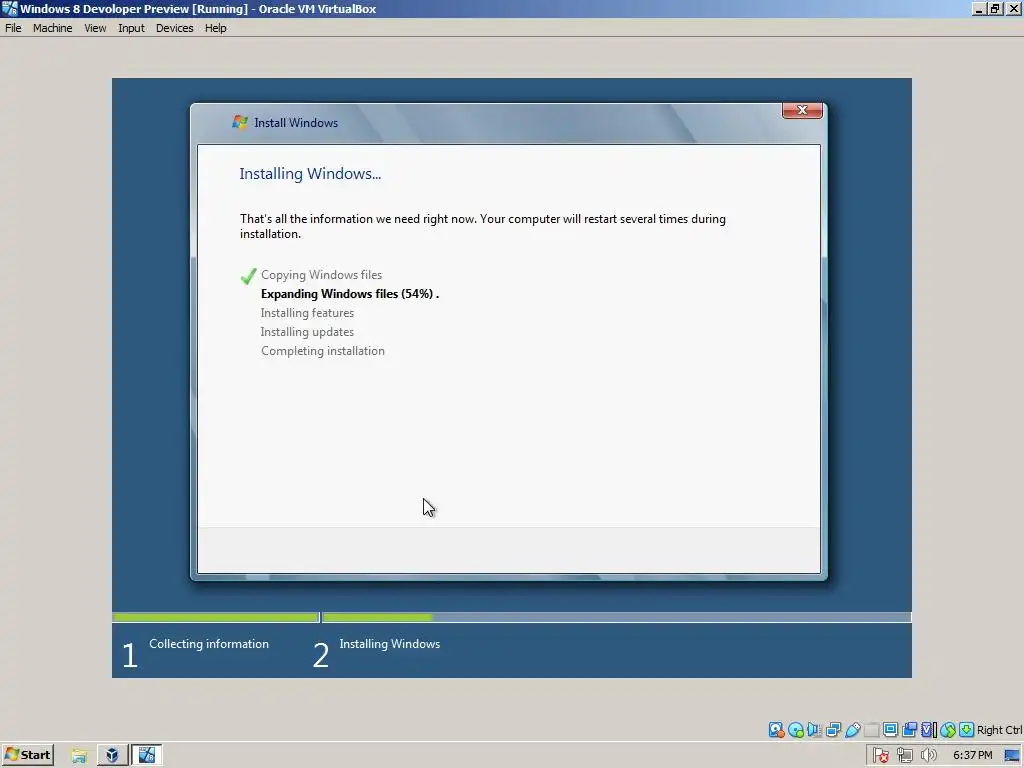This screenshot has height=768, width=1024.
Task: Click the mouse integration status icon
Action: [x=948, y=729]
